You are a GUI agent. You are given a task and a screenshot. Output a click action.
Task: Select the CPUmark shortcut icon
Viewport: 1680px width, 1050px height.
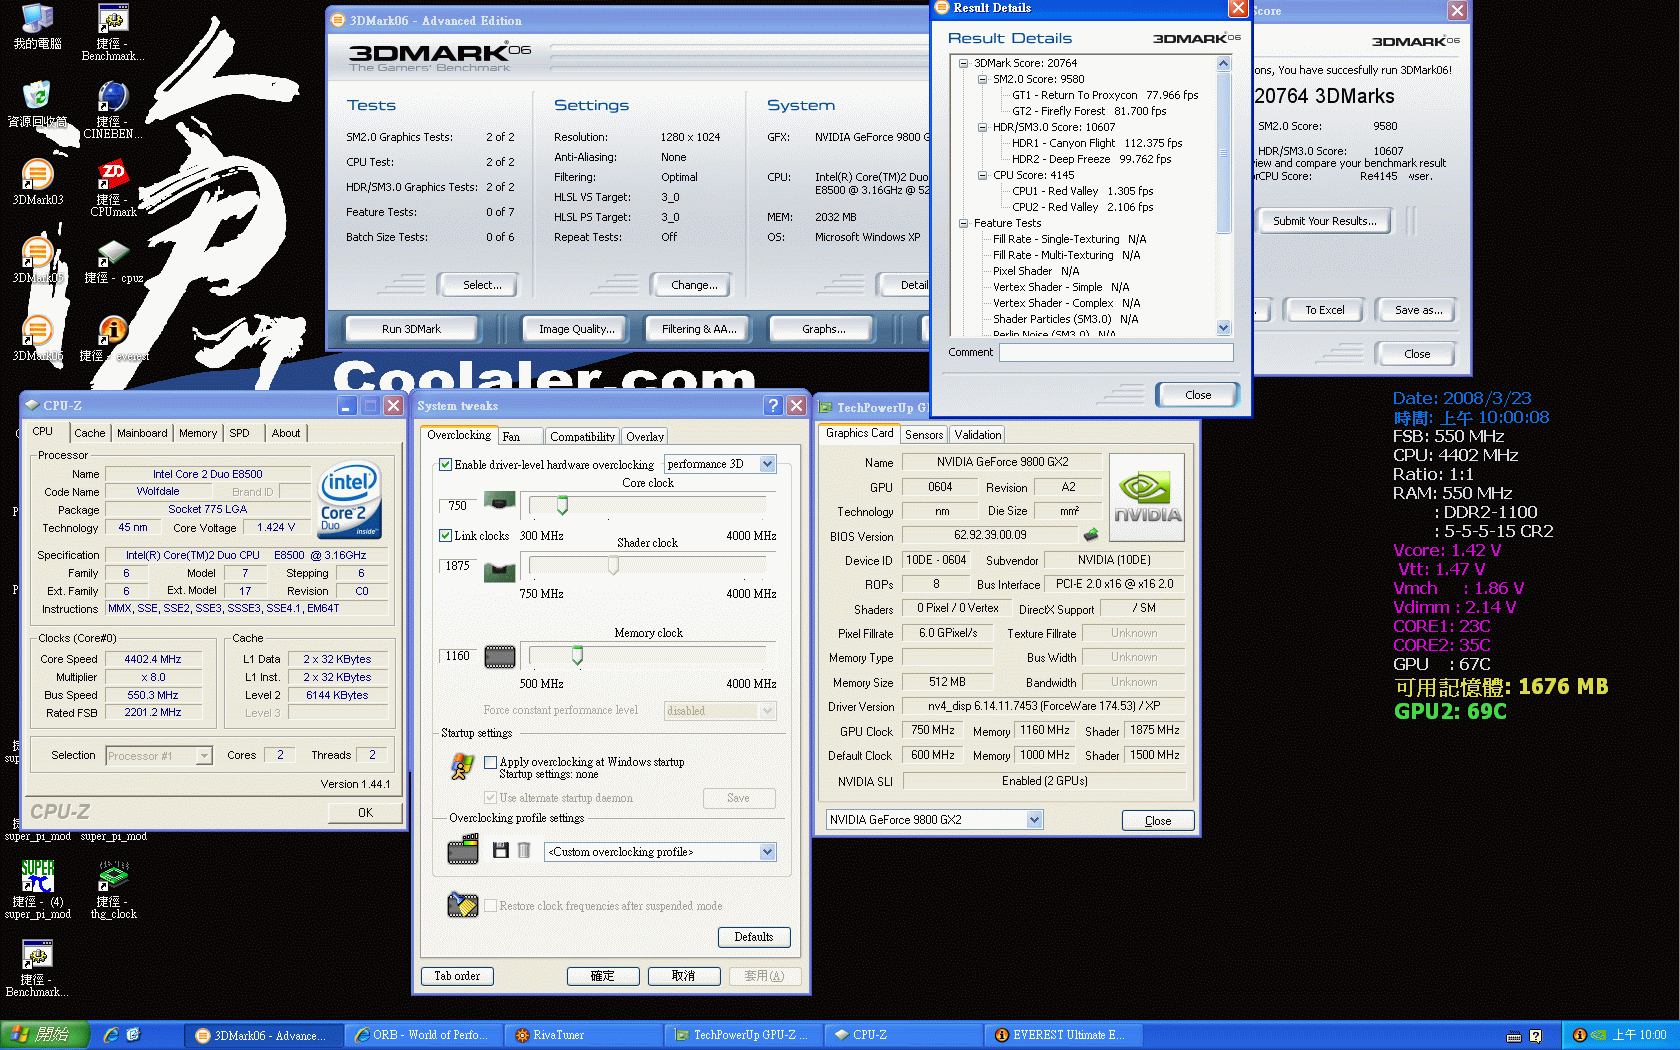click(113, 188)
